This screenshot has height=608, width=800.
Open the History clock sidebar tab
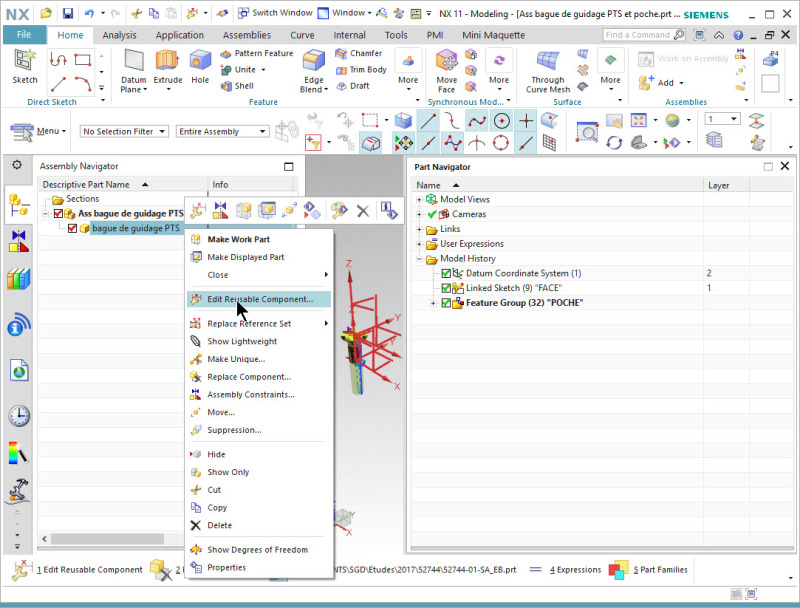coord(19,416)
